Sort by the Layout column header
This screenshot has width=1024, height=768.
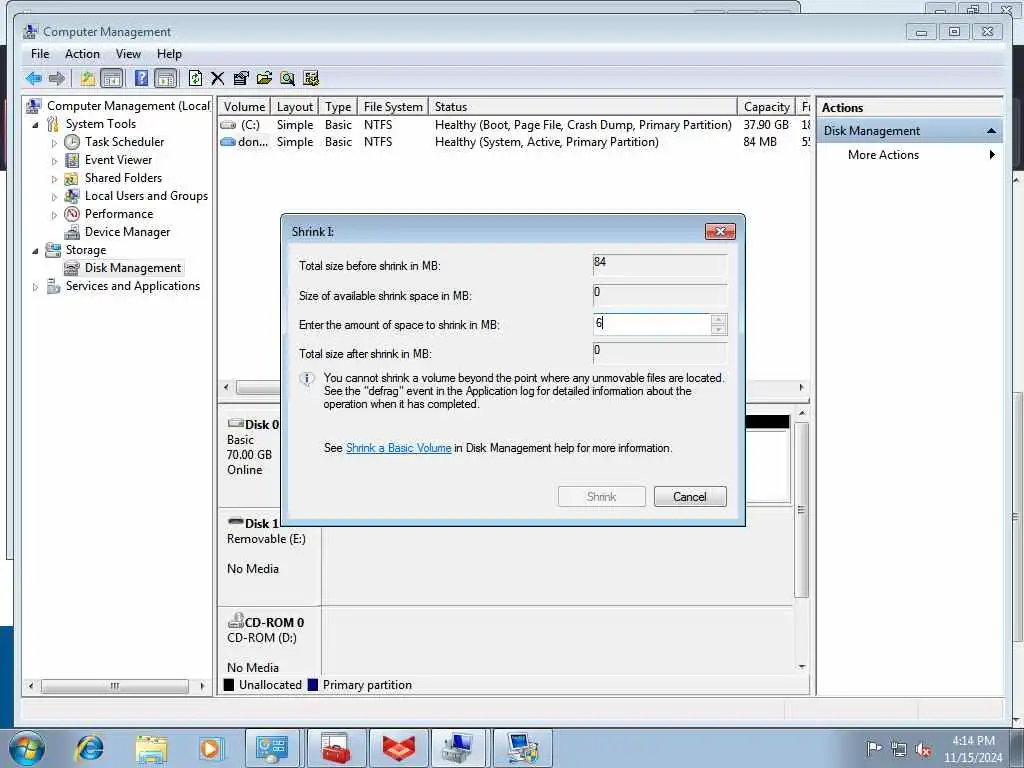(295, 106)
